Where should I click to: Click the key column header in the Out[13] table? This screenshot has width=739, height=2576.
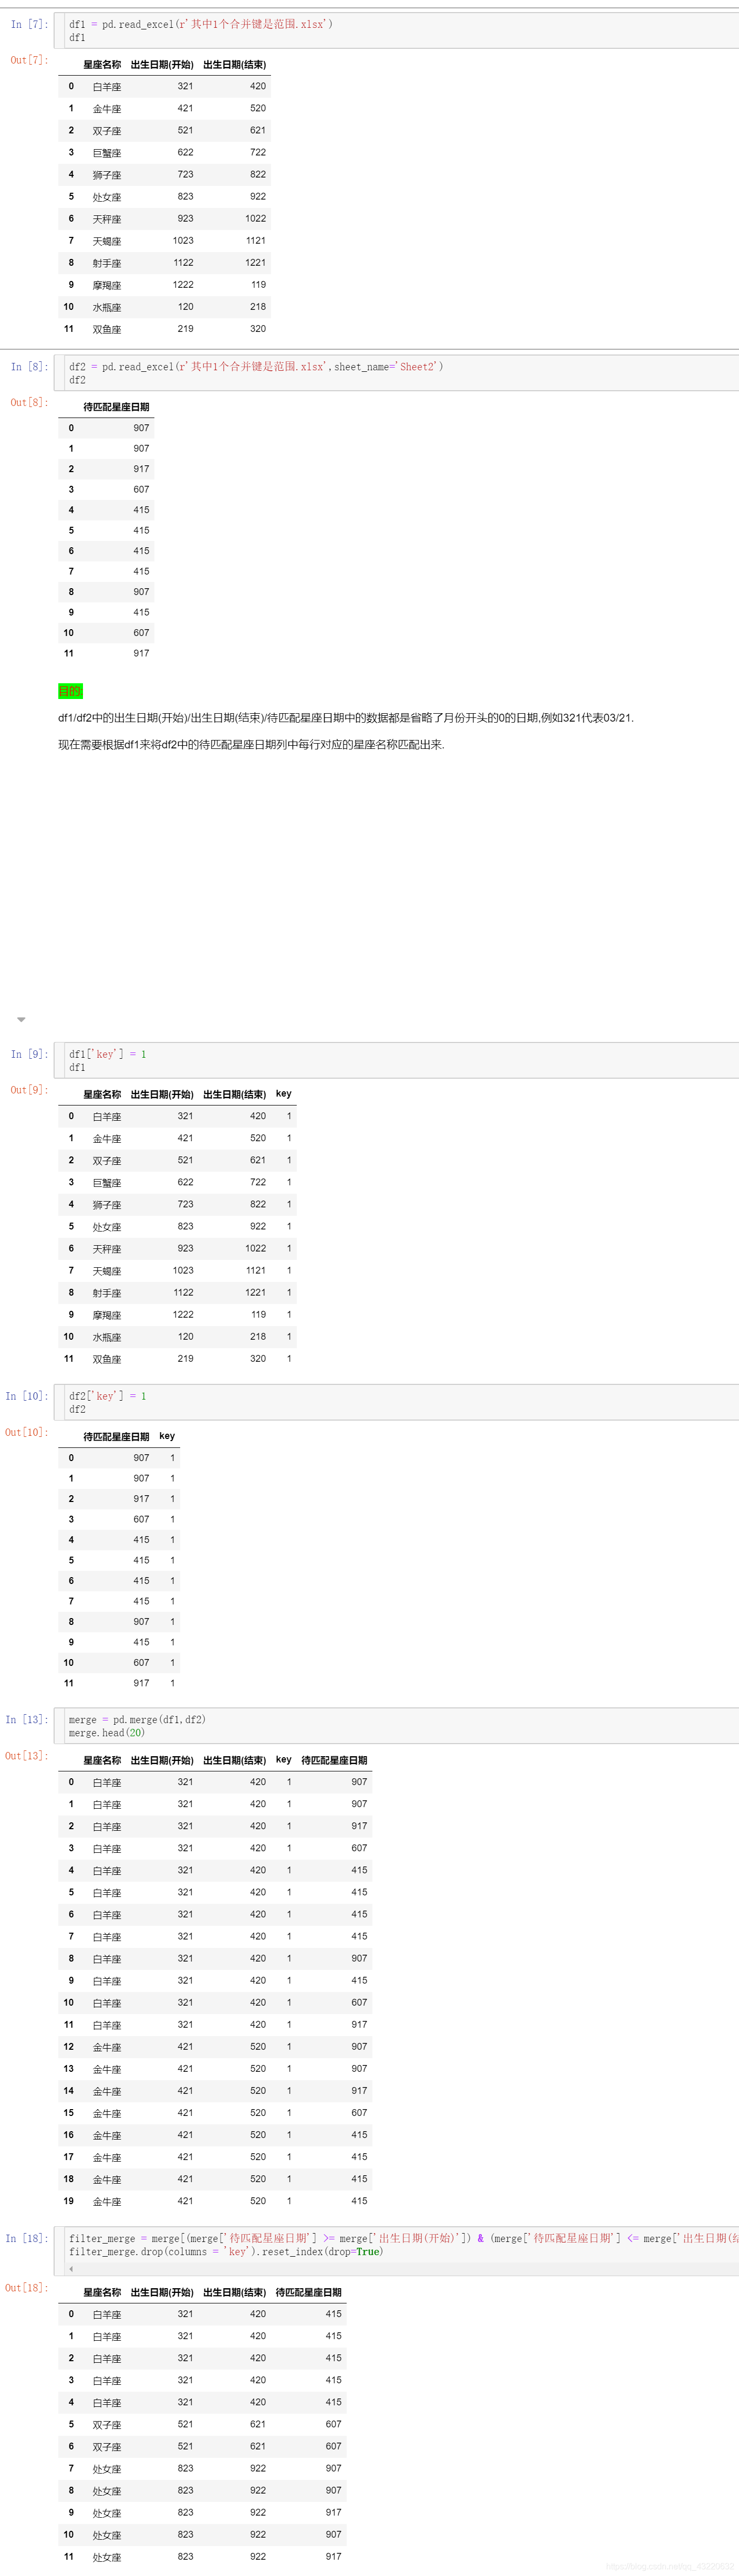284,1760
